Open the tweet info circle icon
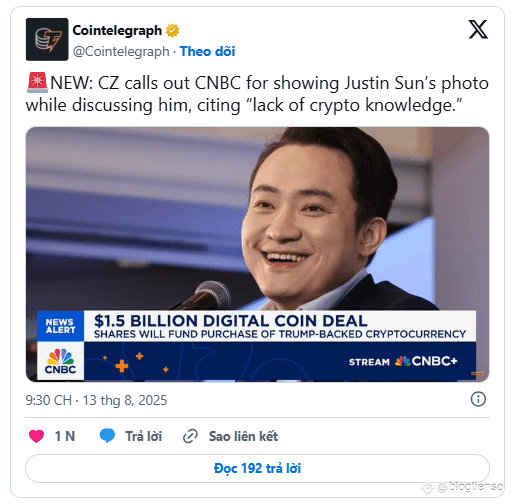Screen dimensions: 511x504 click(478, 399)
